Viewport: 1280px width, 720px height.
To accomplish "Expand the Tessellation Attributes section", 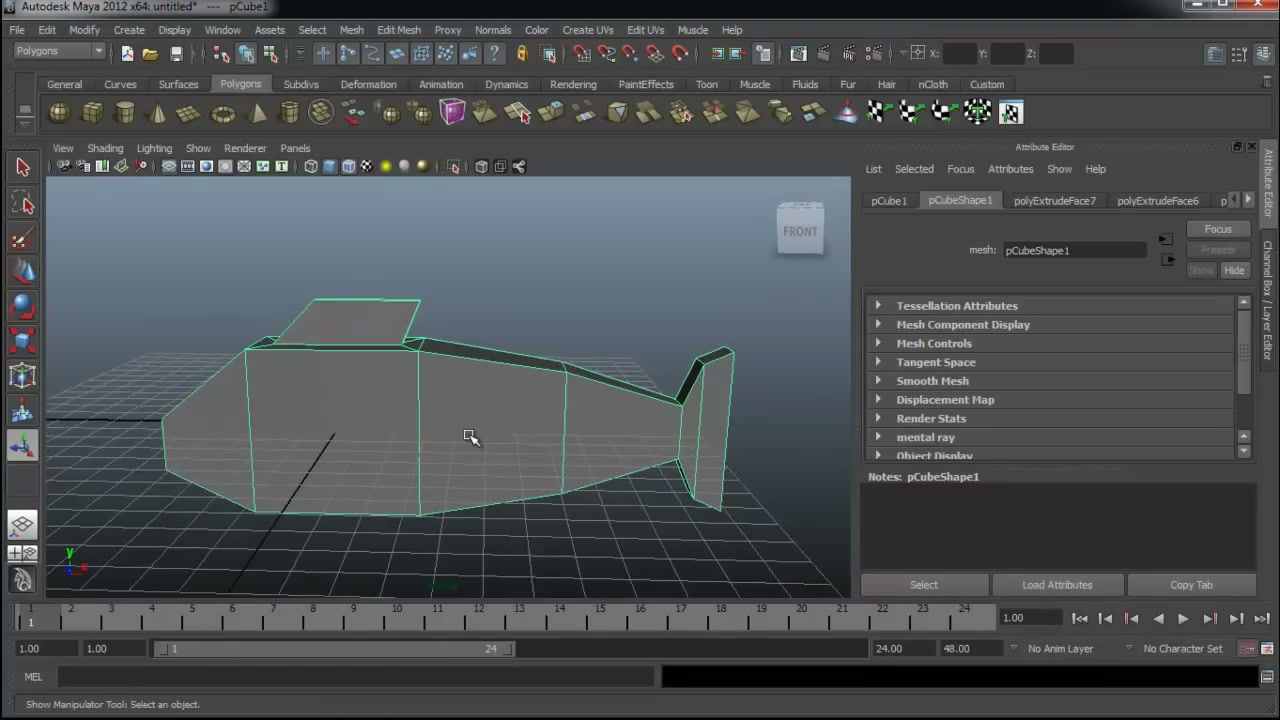I will tap(1049, 306).
